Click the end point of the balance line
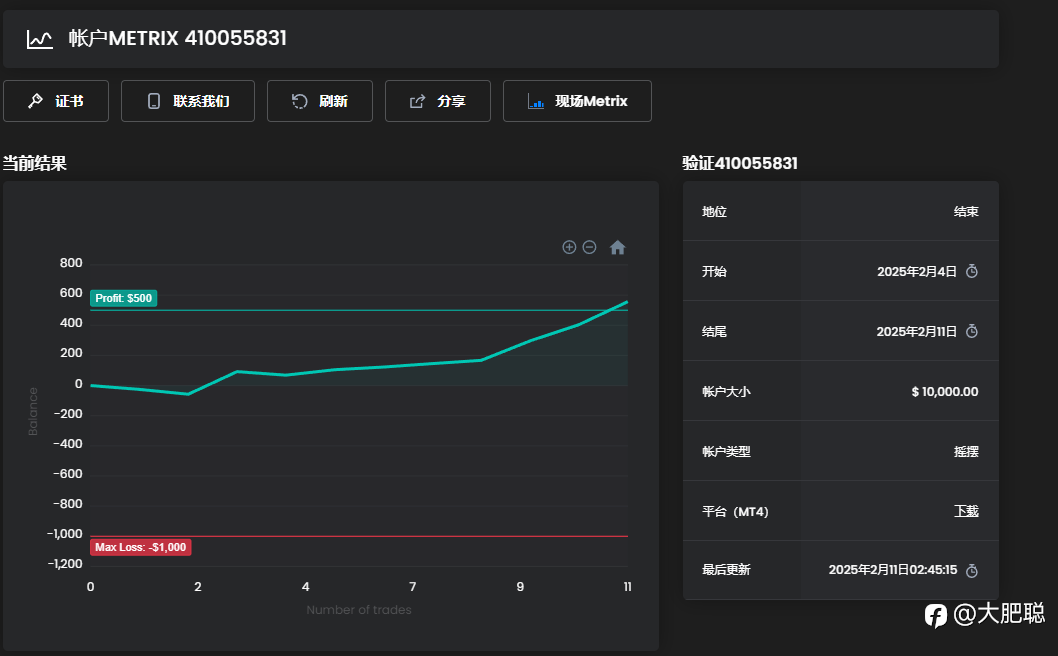Image resolution: width=1058 pixels, height=656 pixels. tap(627, 302)
